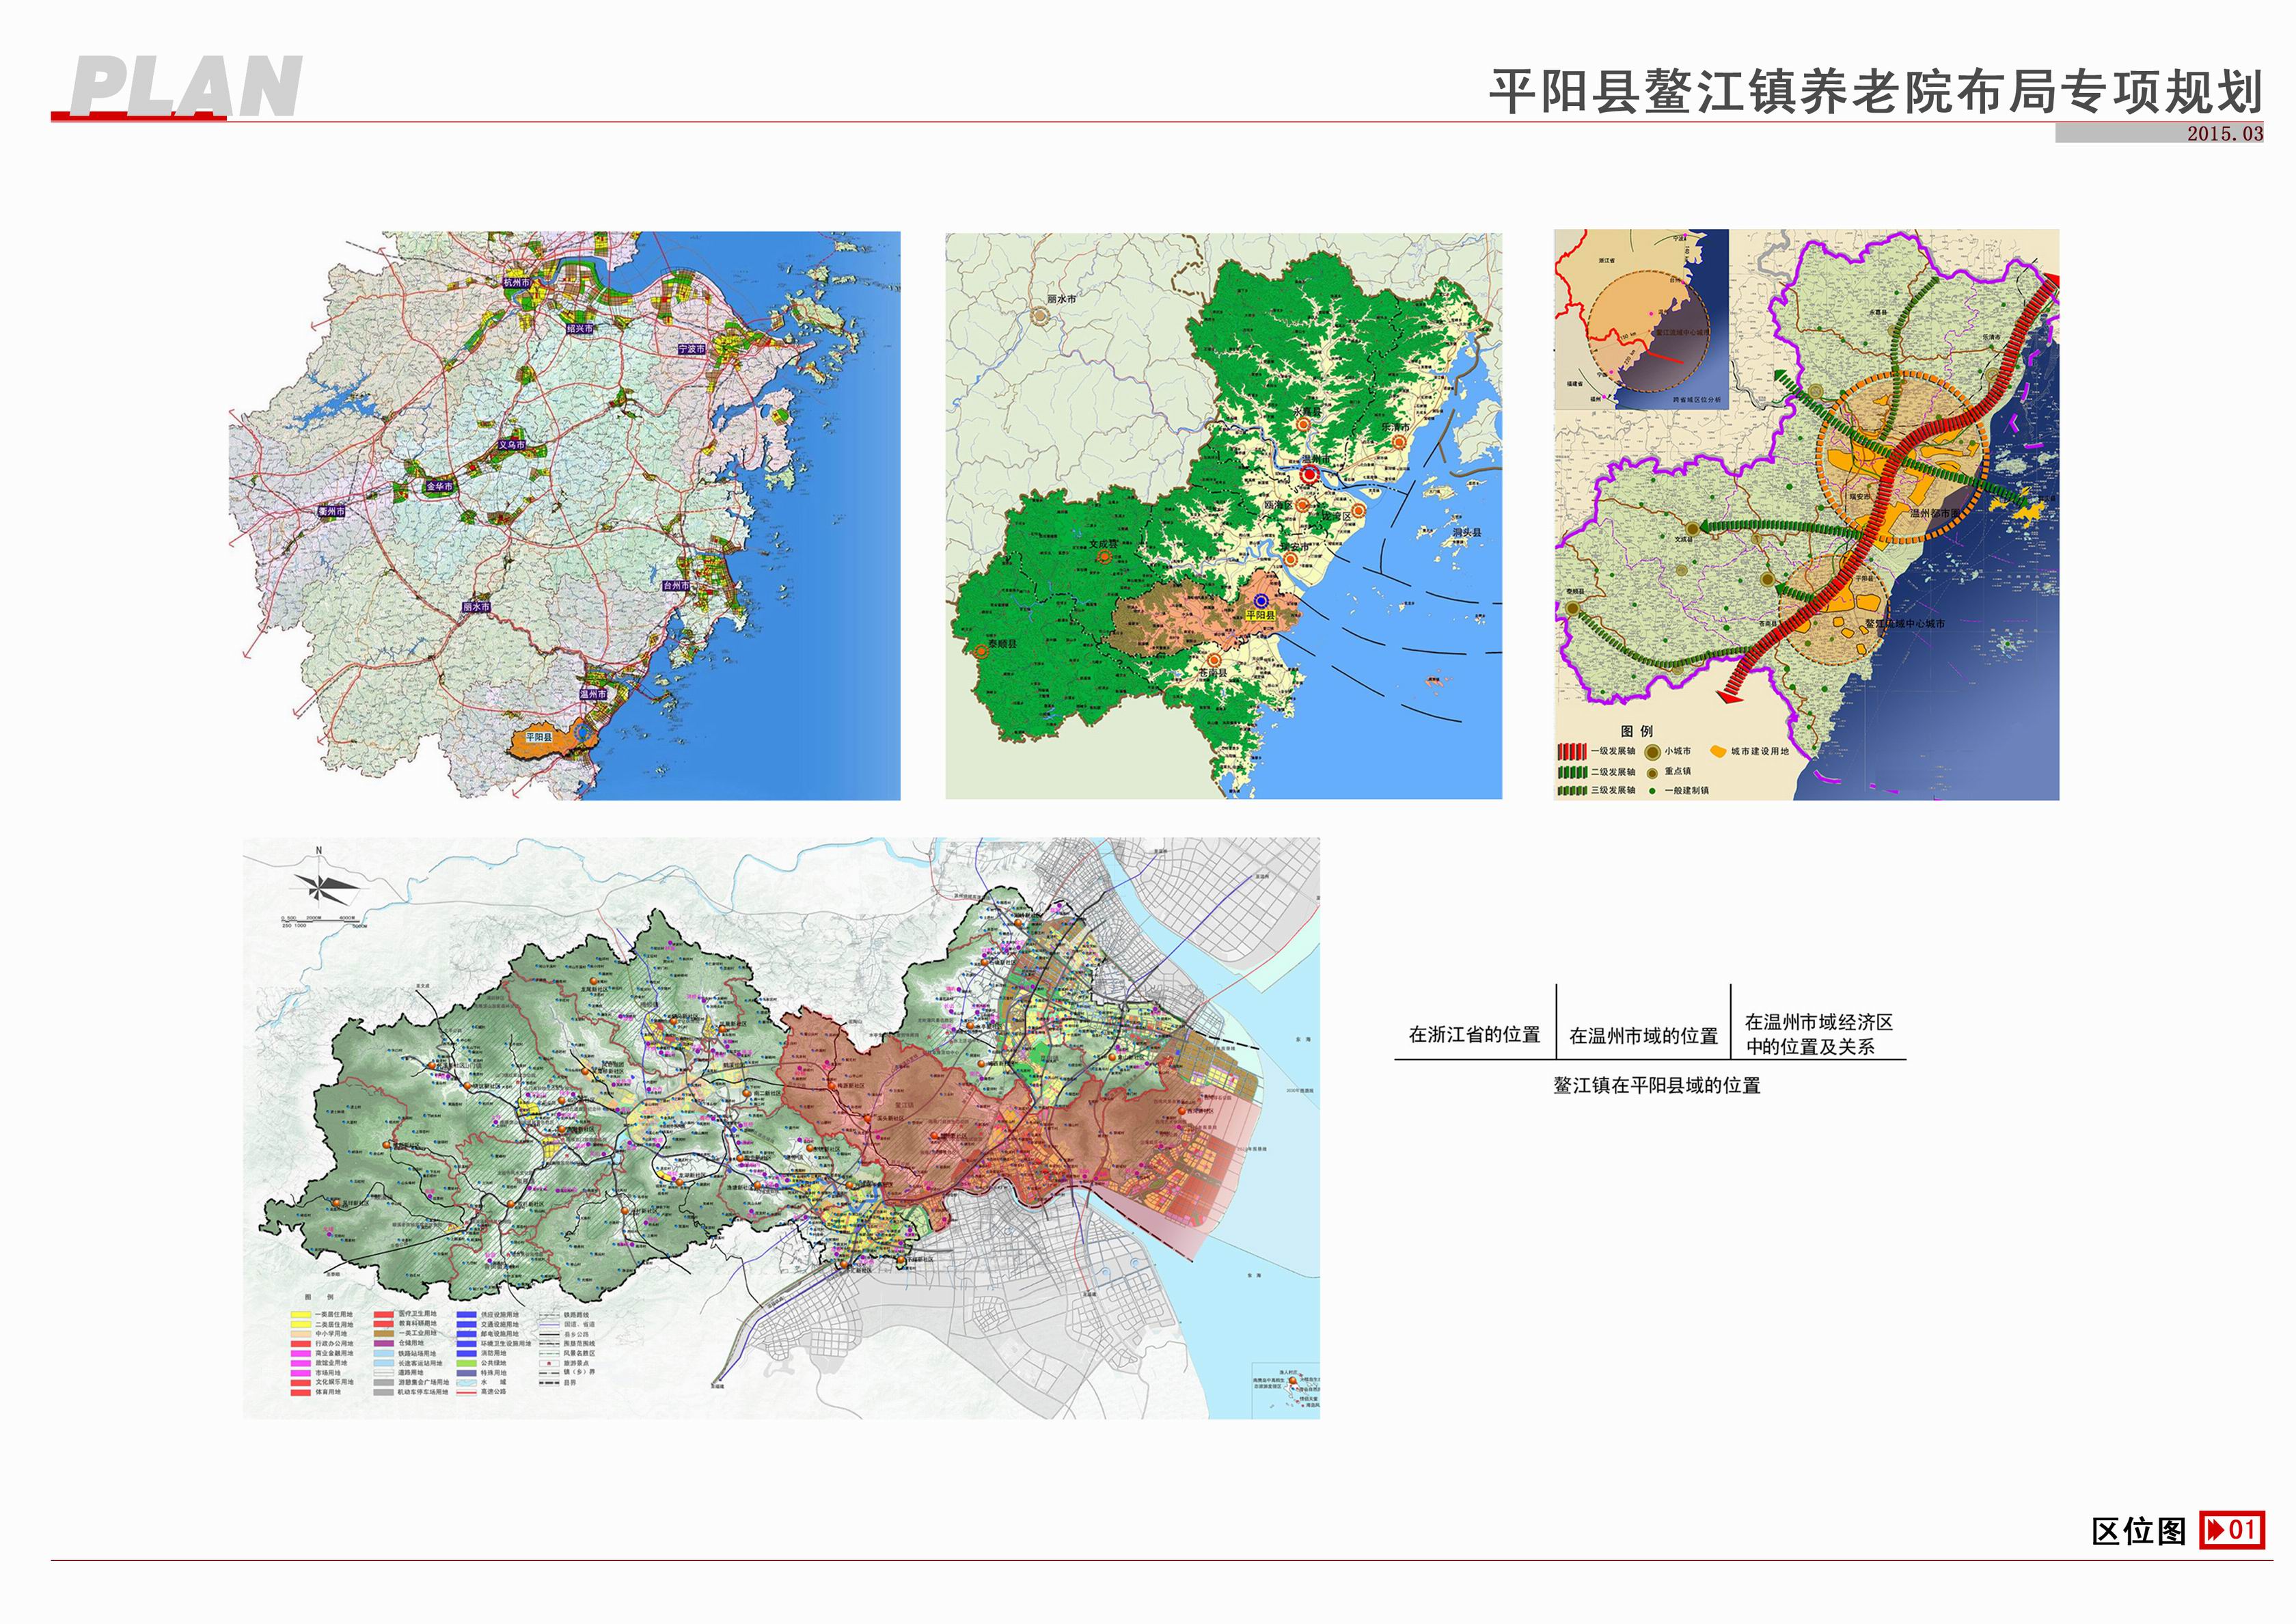Image resolution: width=2296 pixels, height=1624 pixels.
Task: Click 永嘉县 marker on green map
Action: [1303, 425]
